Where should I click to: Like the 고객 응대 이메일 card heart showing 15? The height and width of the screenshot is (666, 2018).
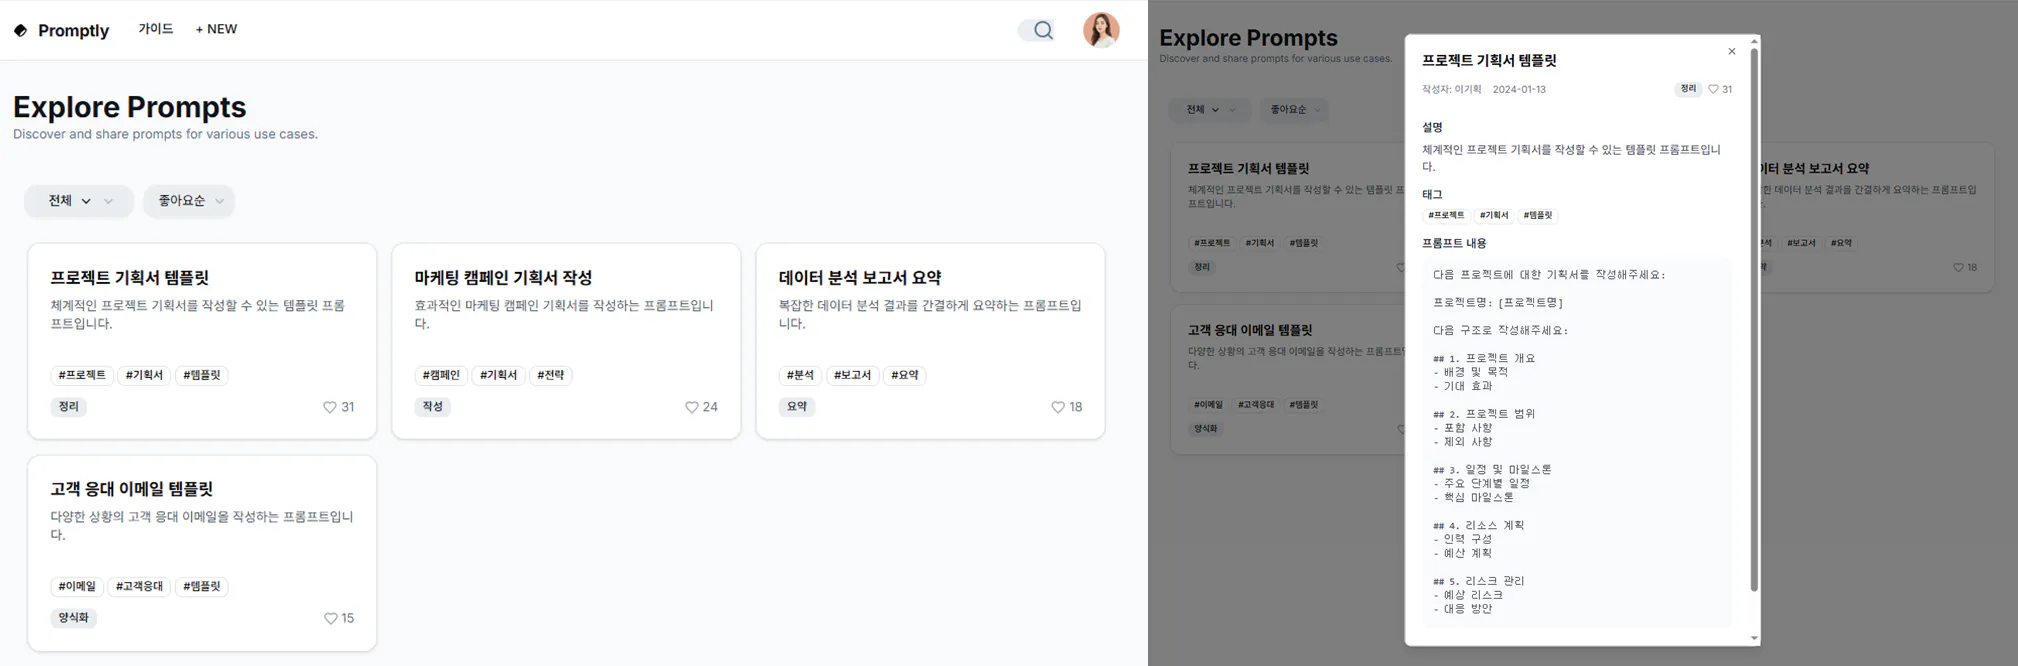(x=330, y=618)
